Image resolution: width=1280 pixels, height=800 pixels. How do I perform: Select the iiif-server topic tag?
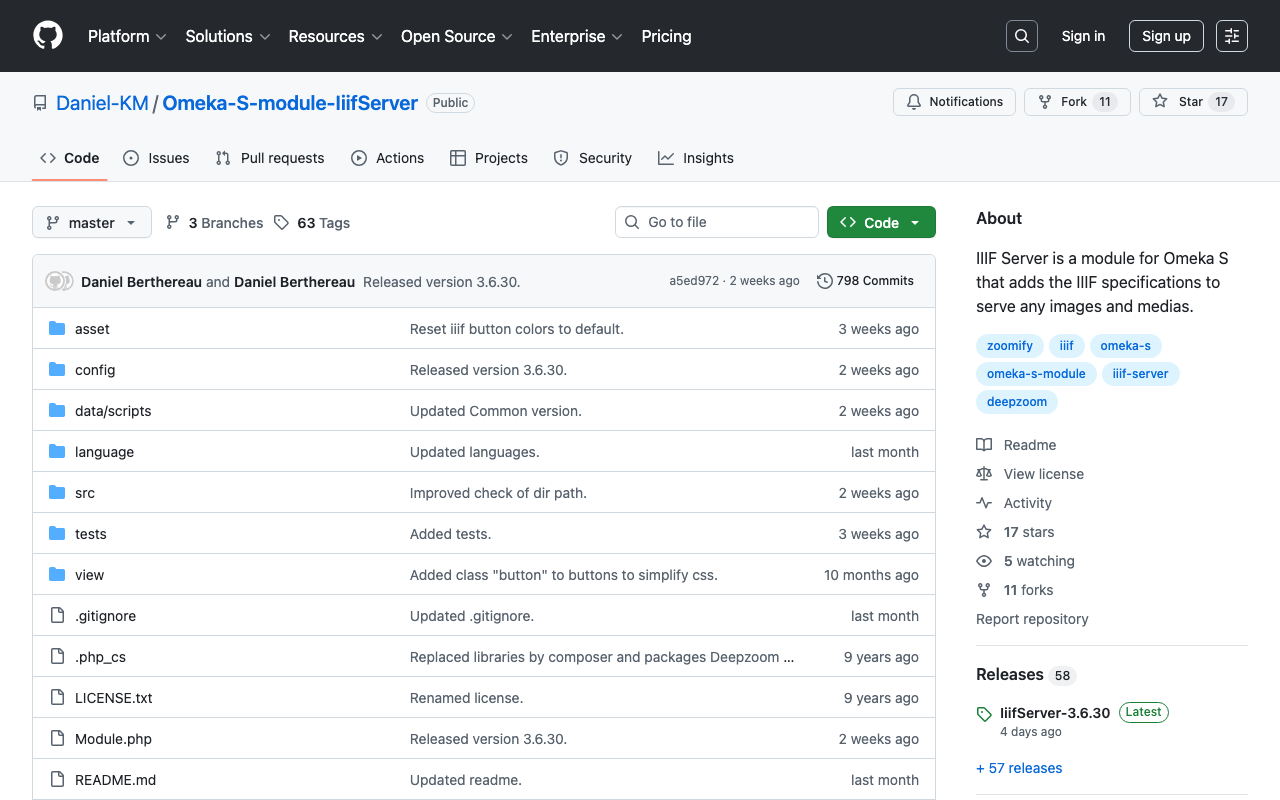pos(1140,374)
